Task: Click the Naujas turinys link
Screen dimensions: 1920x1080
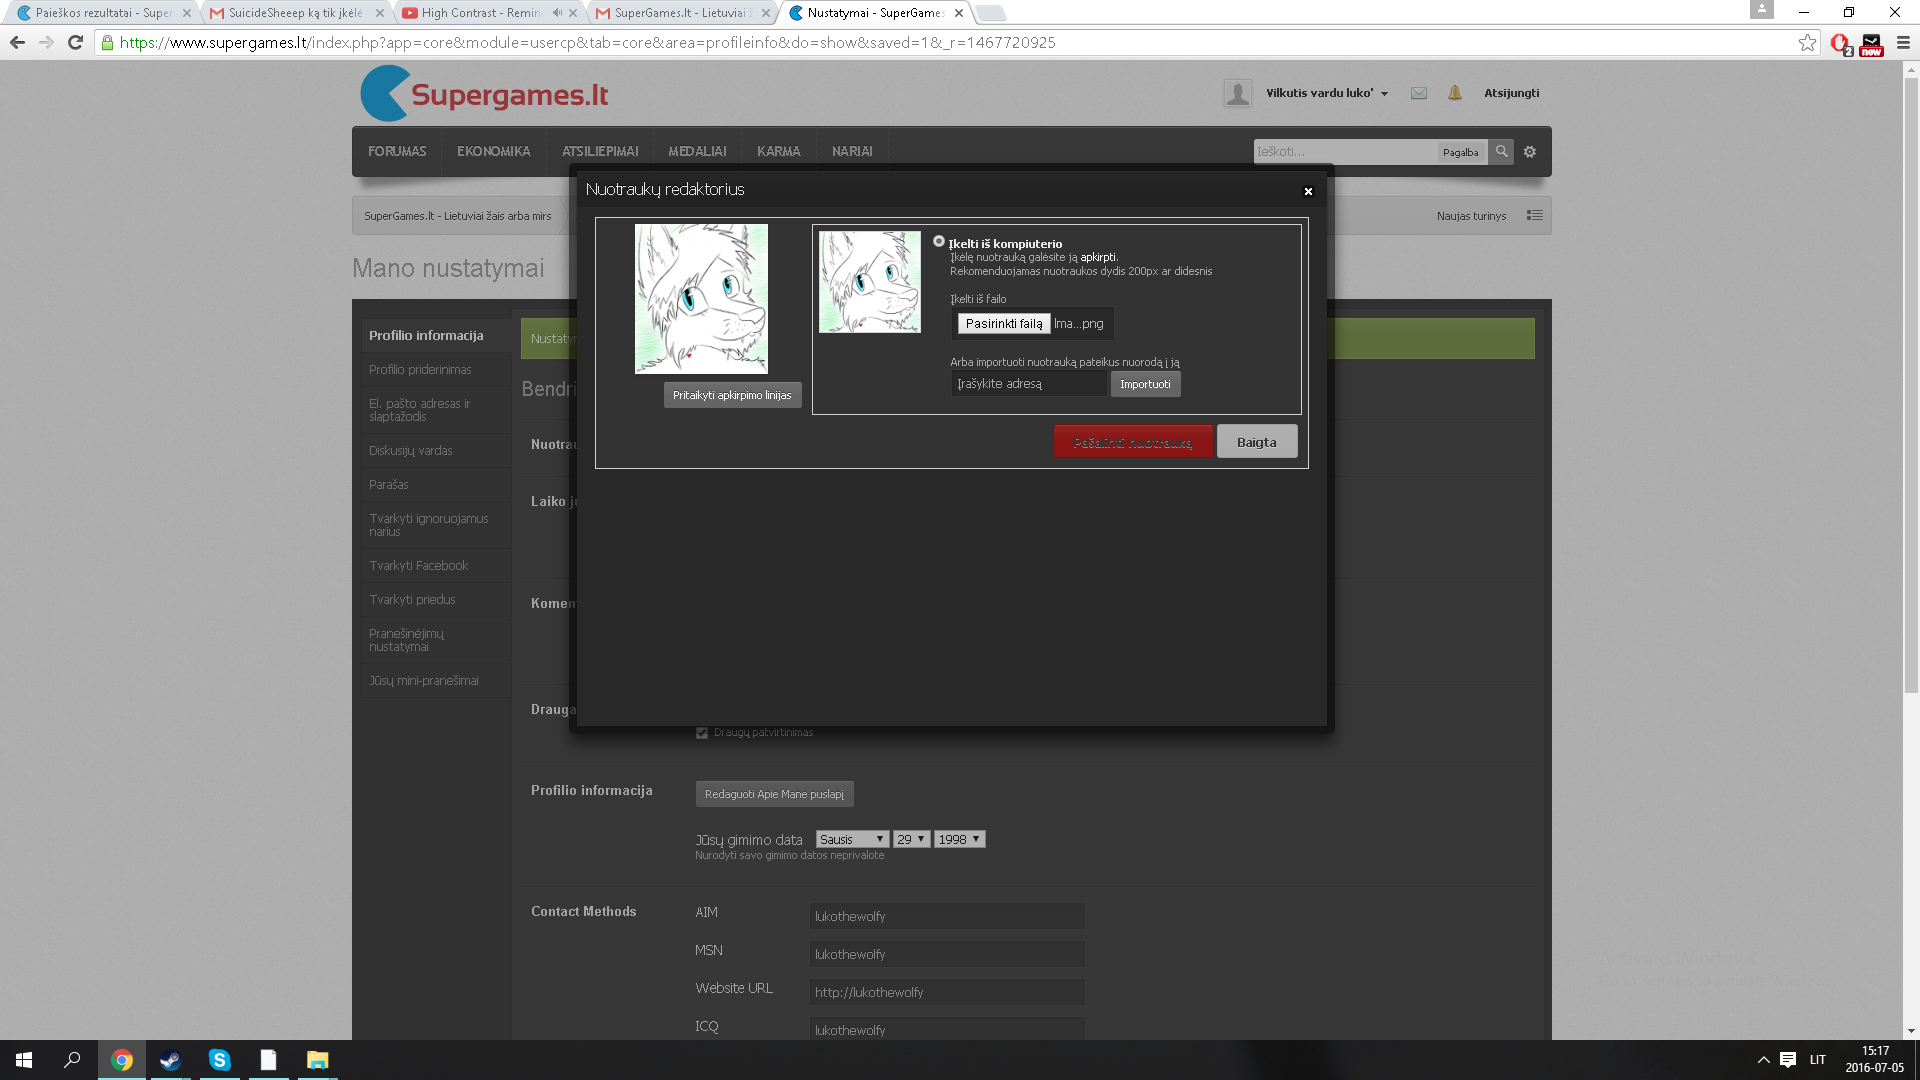Action: [x=1471, y=216]
